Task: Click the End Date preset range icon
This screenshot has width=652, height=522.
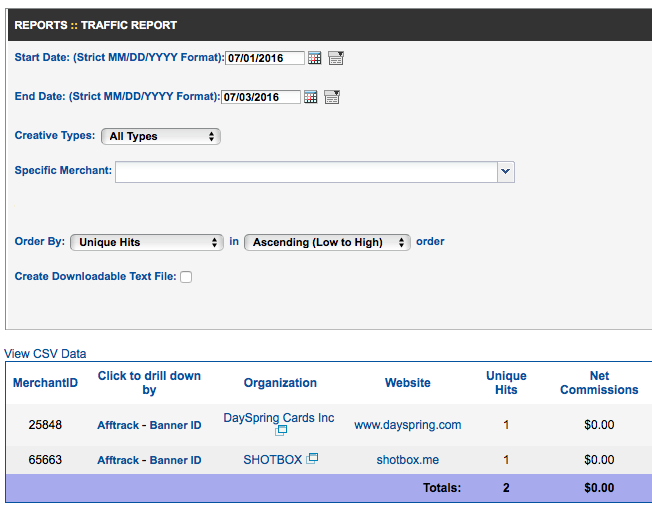Action: (332, 97)
